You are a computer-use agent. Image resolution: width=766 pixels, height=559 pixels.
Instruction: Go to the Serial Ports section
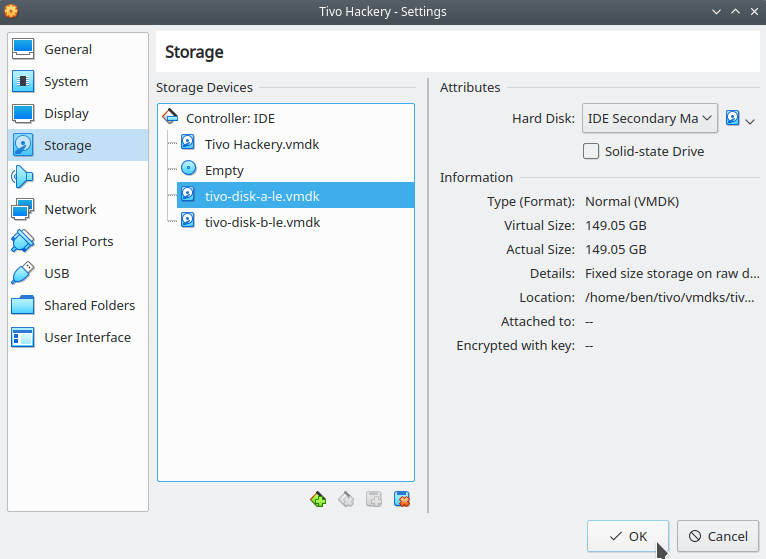tap(78, 241)
